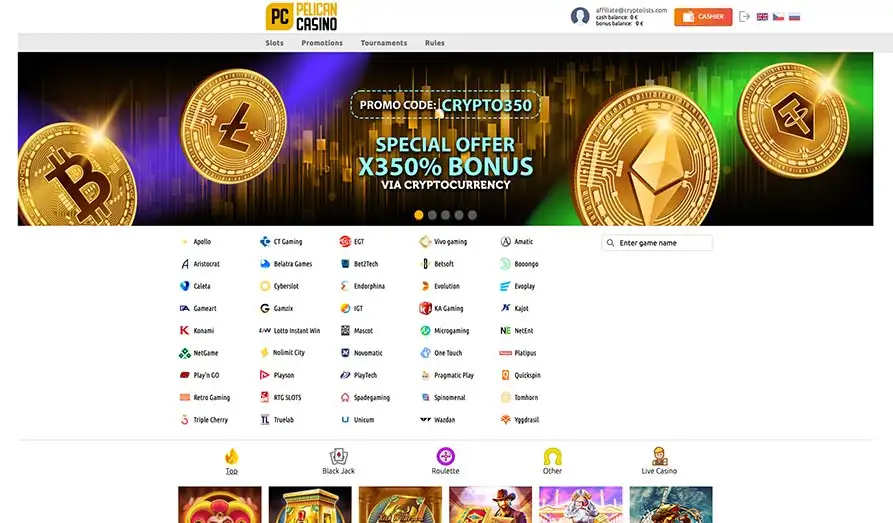The image size is (893, 523).
Task: Click the logout arrow icon
Action: point(744,17)
